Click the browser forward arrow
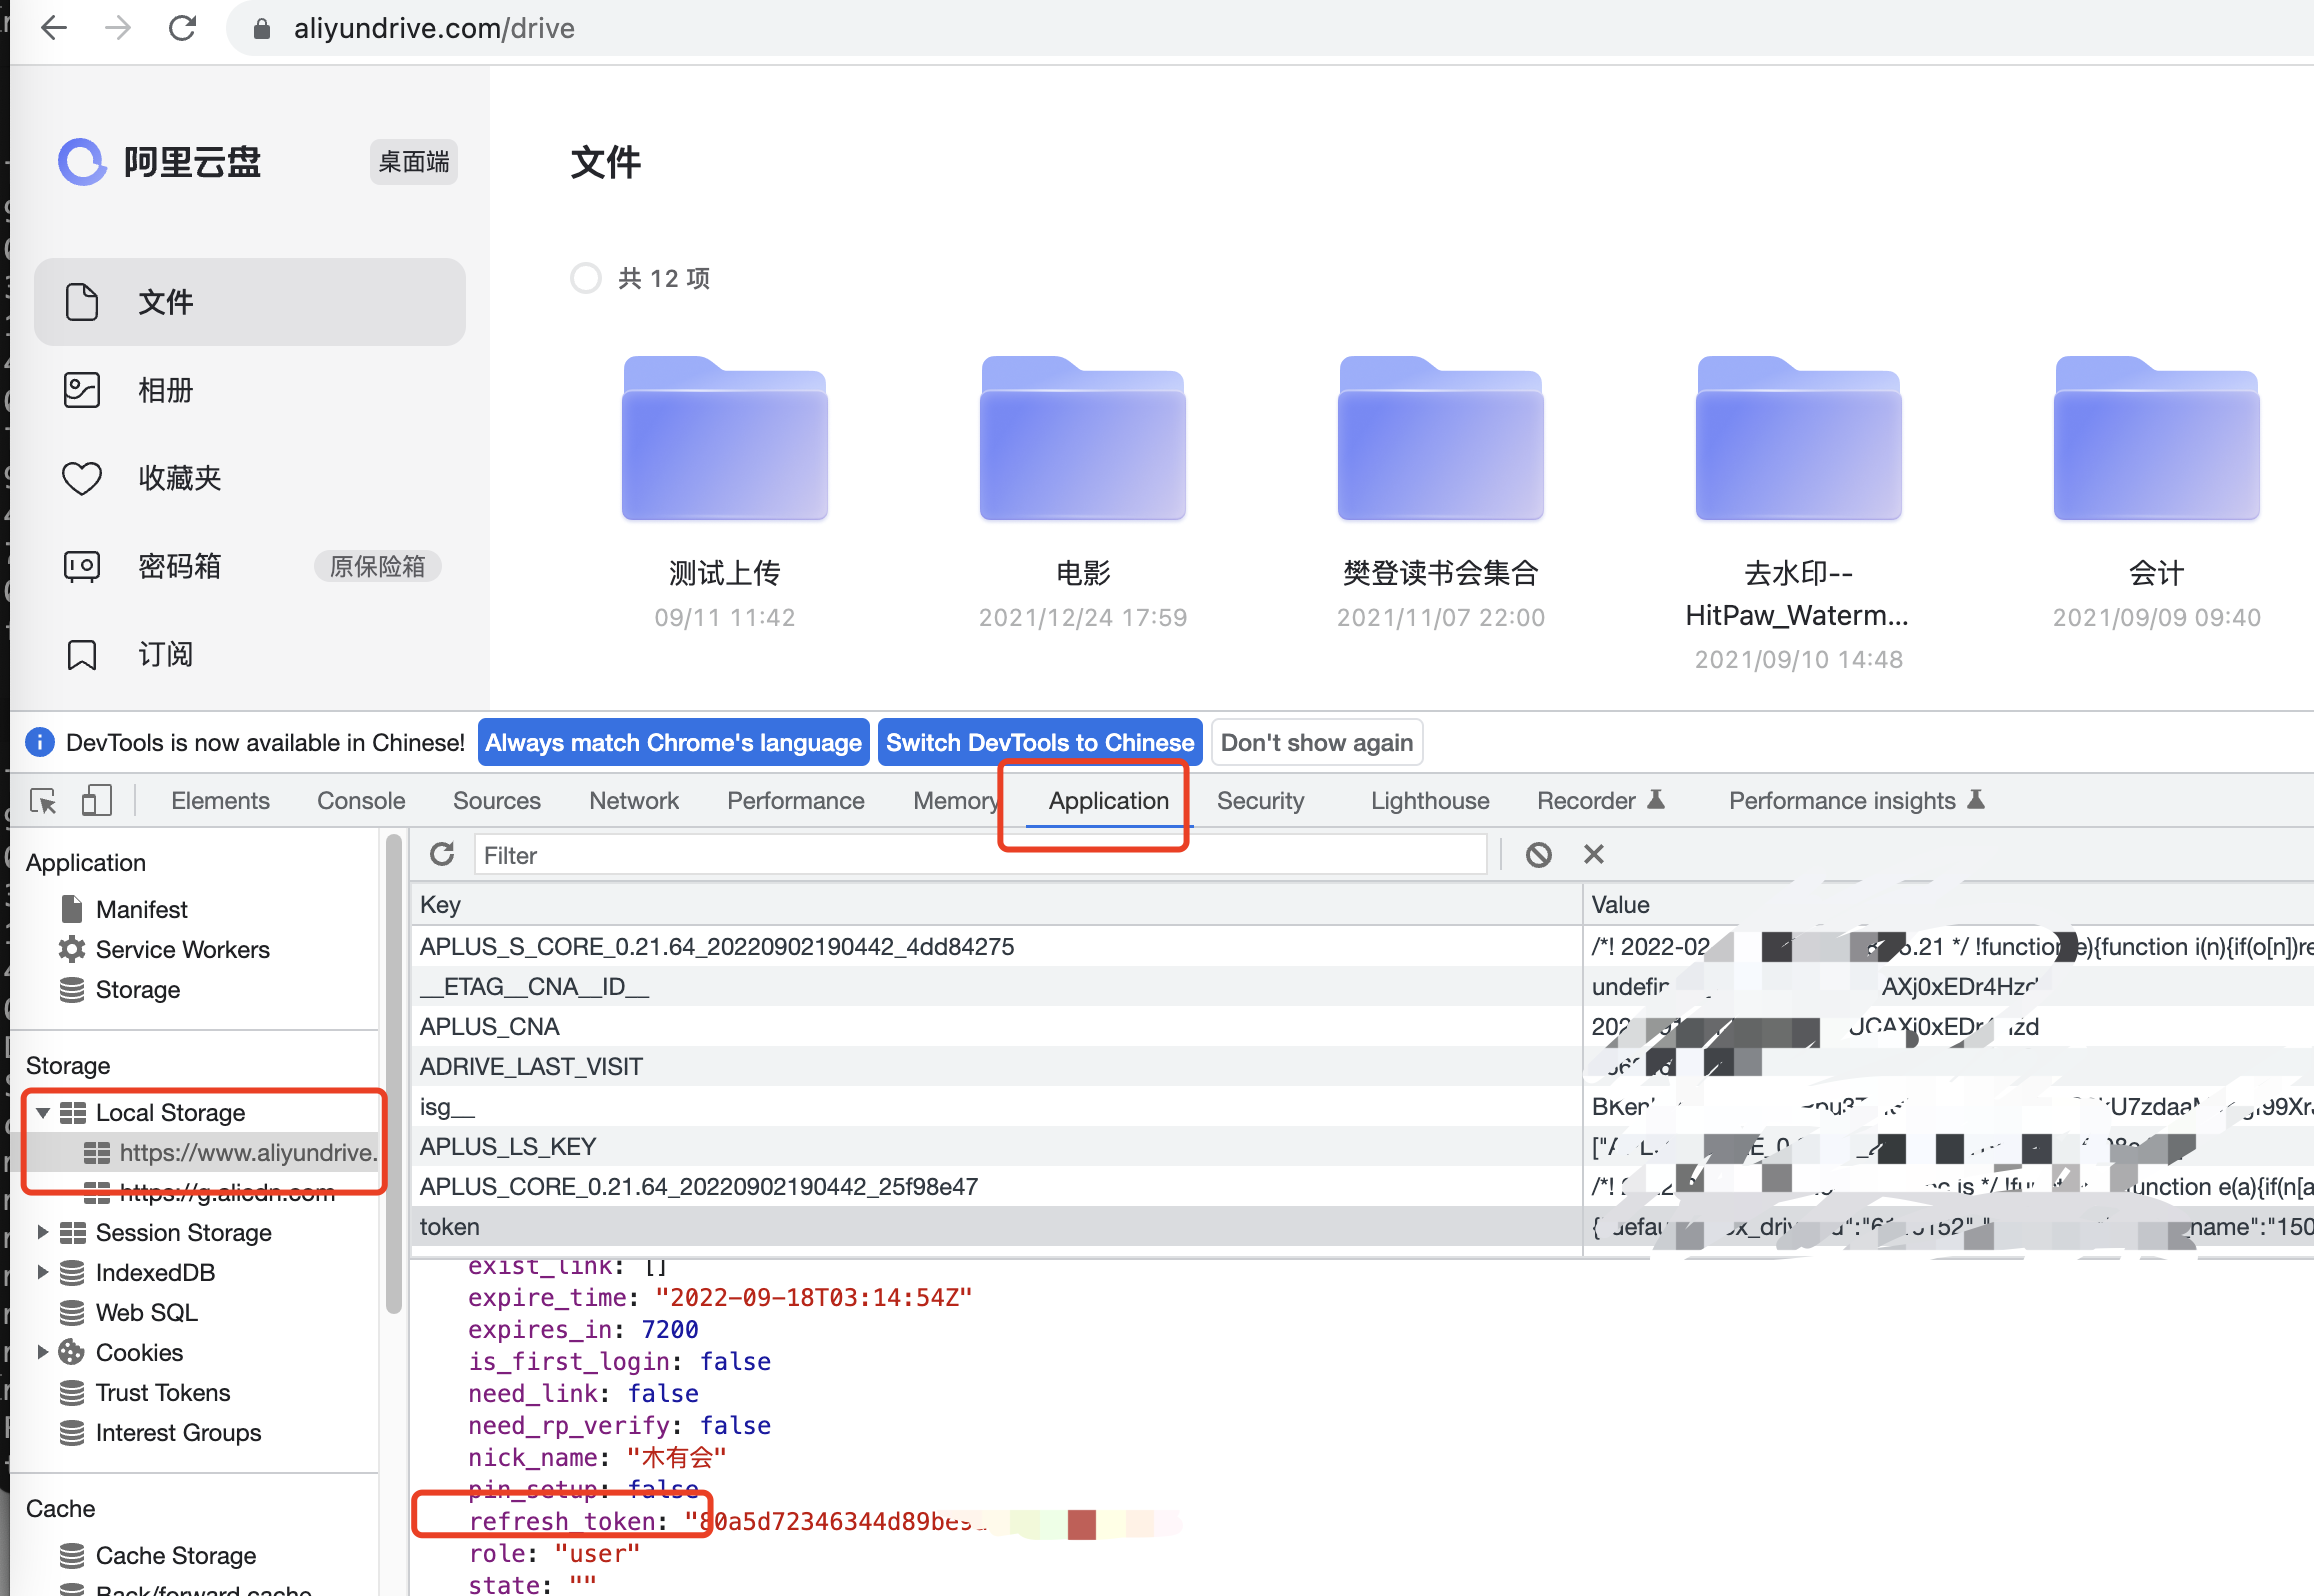Viewport: 2314px width, 1596px height. coord(118,28)
